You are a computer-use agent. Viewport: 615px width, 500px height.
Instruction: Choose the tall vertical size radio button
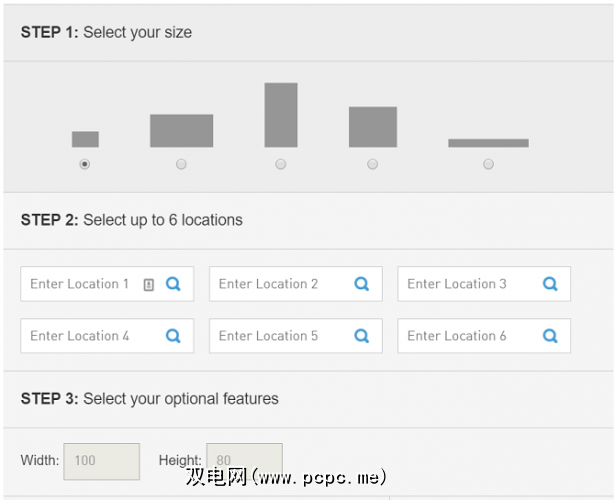click(x=281, y=164)
